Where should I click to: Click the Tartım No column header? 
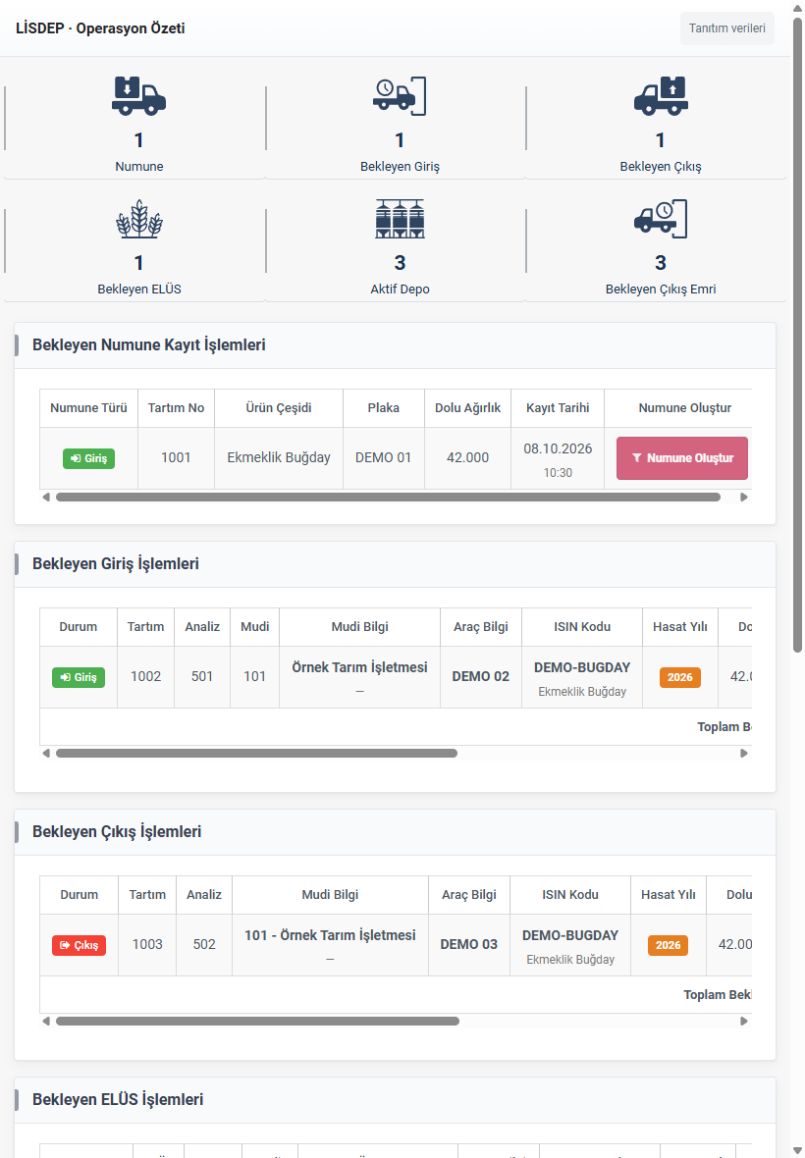pyautogui.click(x=176, y=408)
